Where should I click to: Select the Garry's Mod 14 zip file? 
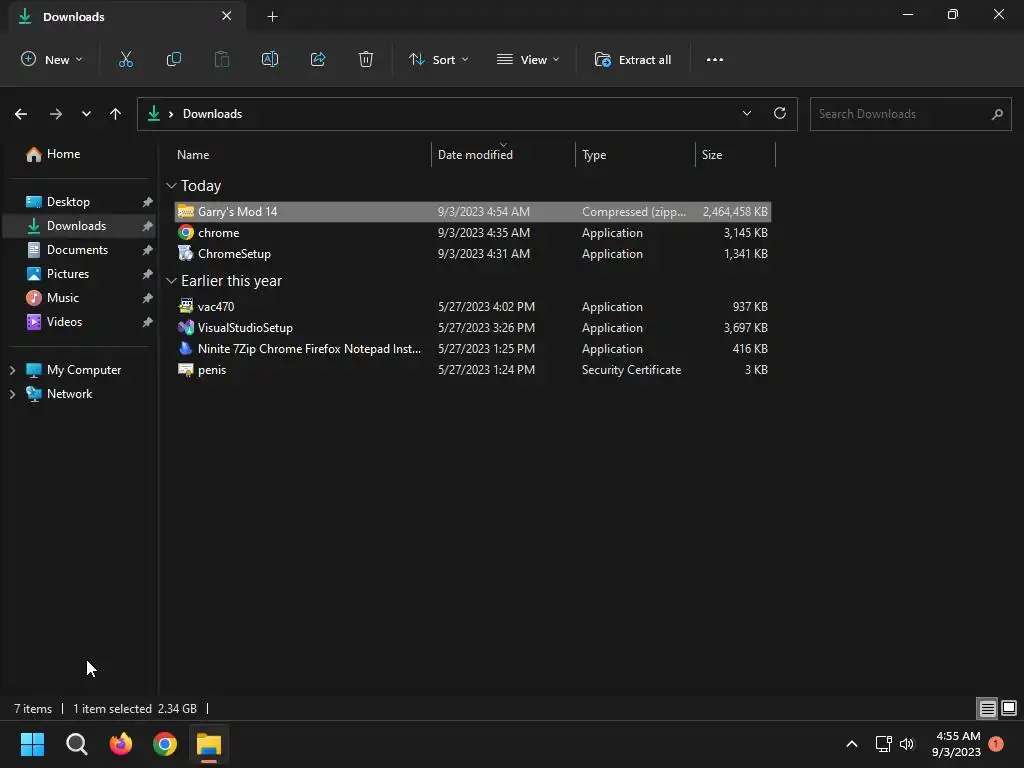pos(473,212)
